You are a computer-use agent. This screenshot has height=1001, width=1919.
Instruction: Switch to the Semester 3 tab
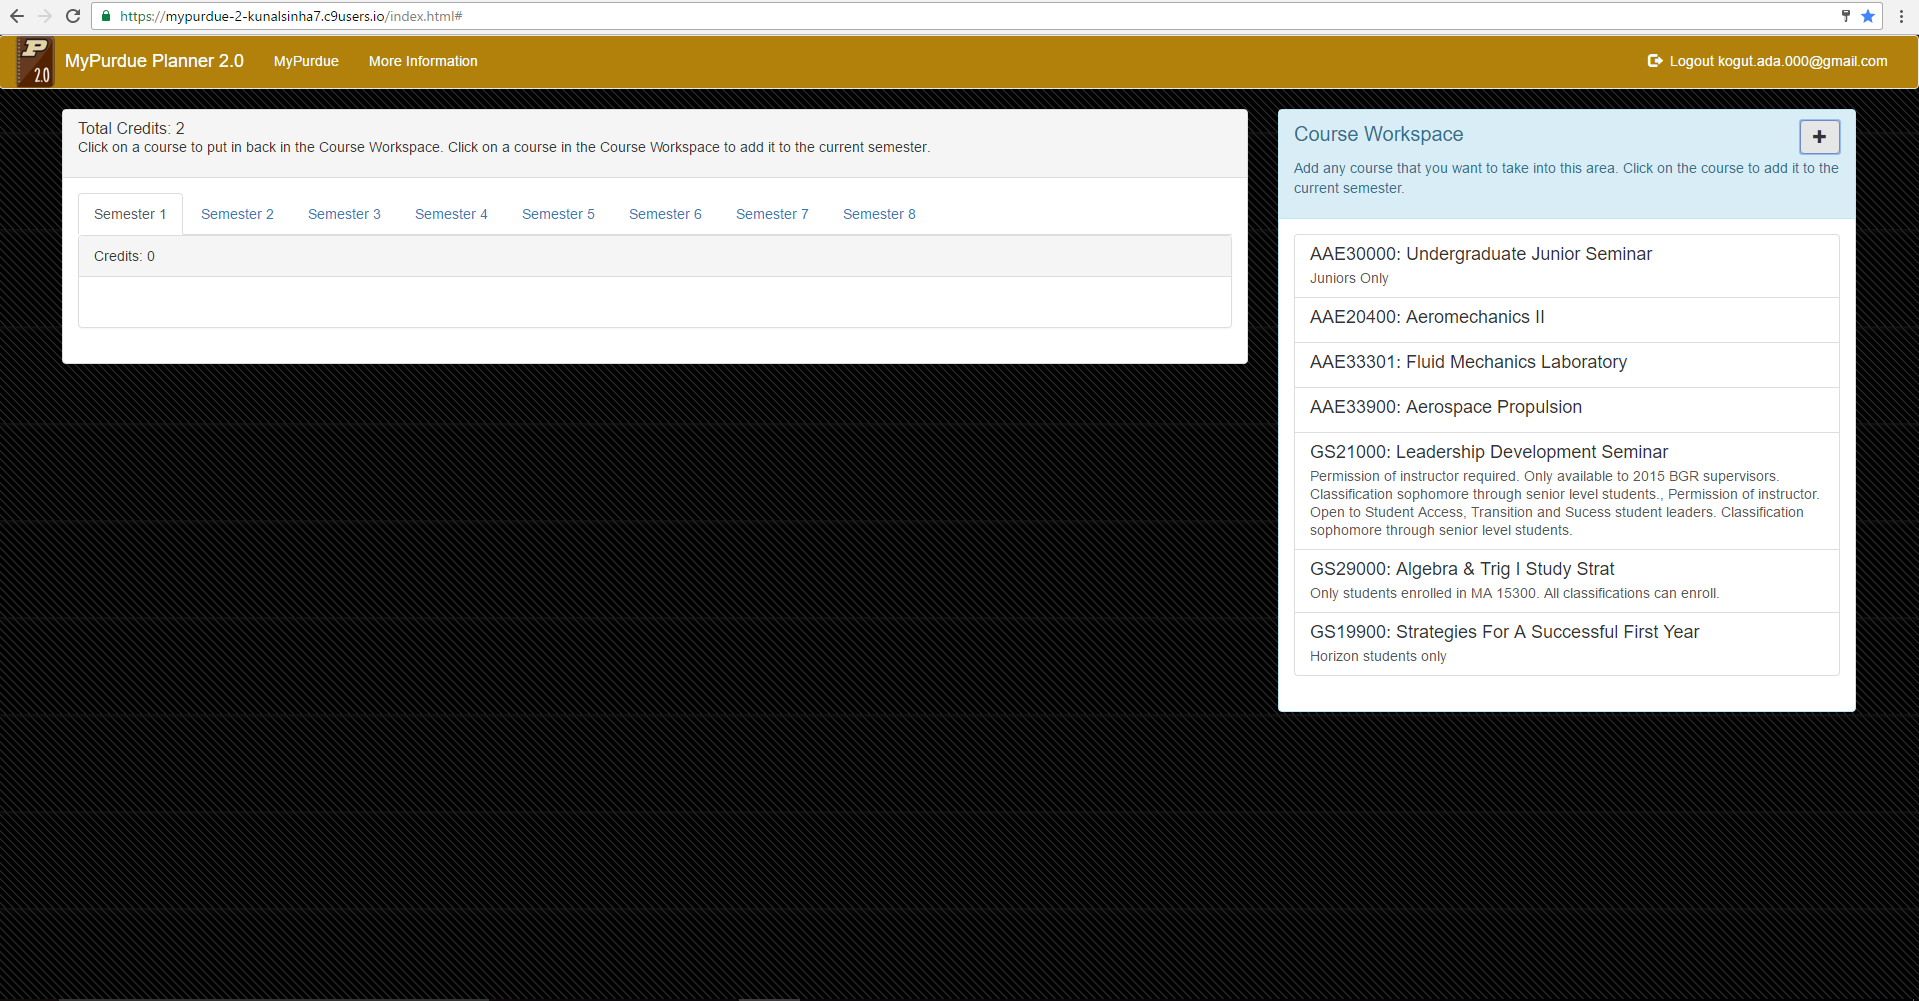coord(344,214)
